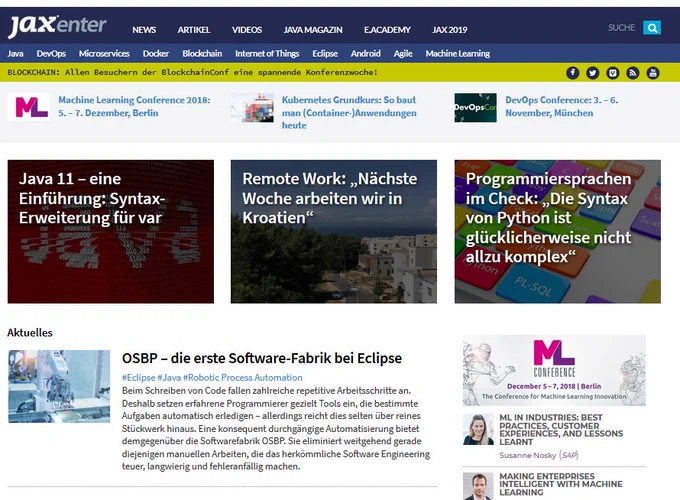
Task: Click the DevOpsCon logo thumbnail
Action: point(476,107)
